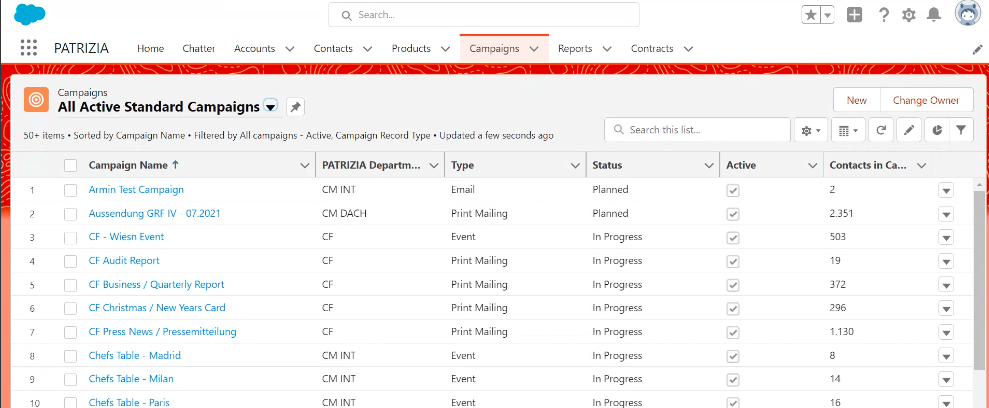
Task: Open the App Launcher grid icon
Action: (28, 48)
